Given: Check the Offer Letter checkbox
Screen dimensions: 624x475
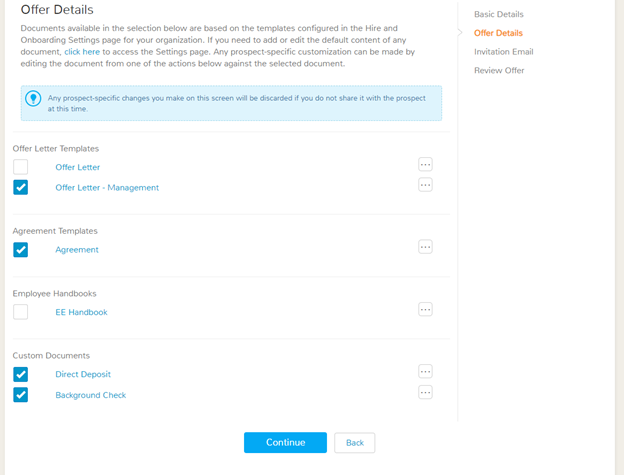Looking at the screenshot, I should pos(20,167).
